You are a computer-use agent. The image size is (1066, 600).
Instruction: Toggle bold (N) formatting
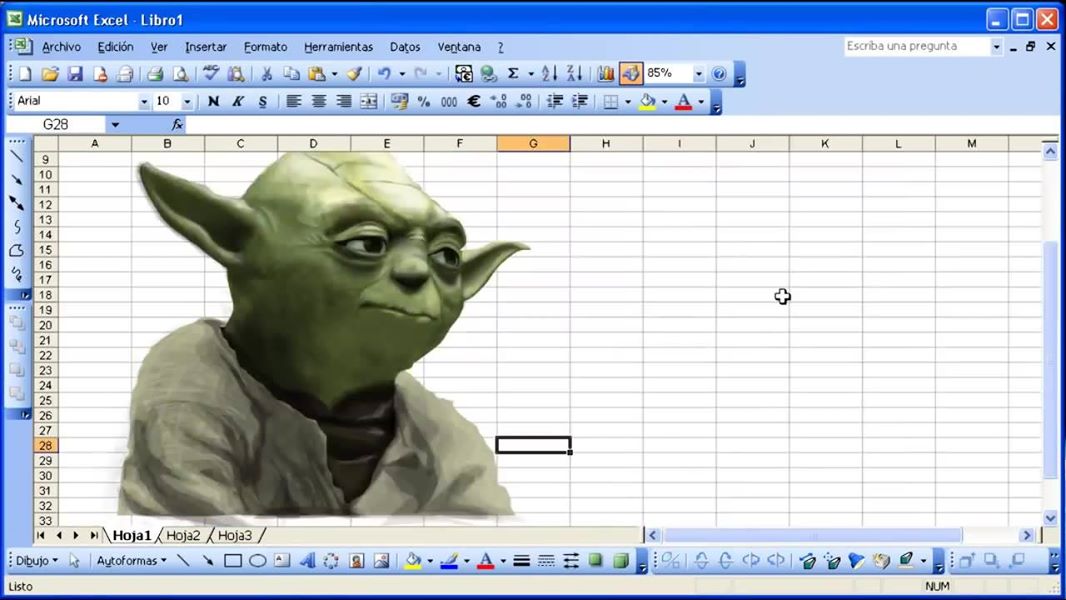[213, 102]
